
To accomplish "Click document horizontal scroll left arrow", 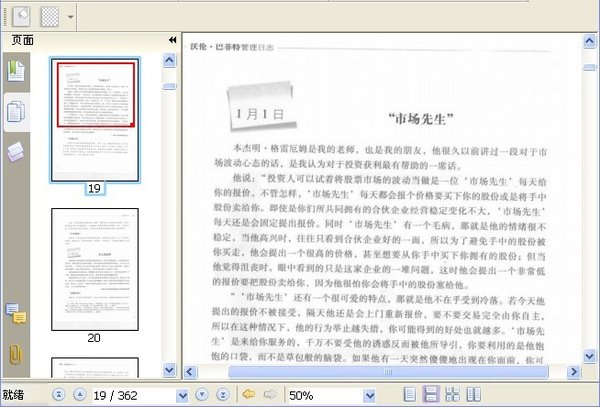I will [190, 371].
